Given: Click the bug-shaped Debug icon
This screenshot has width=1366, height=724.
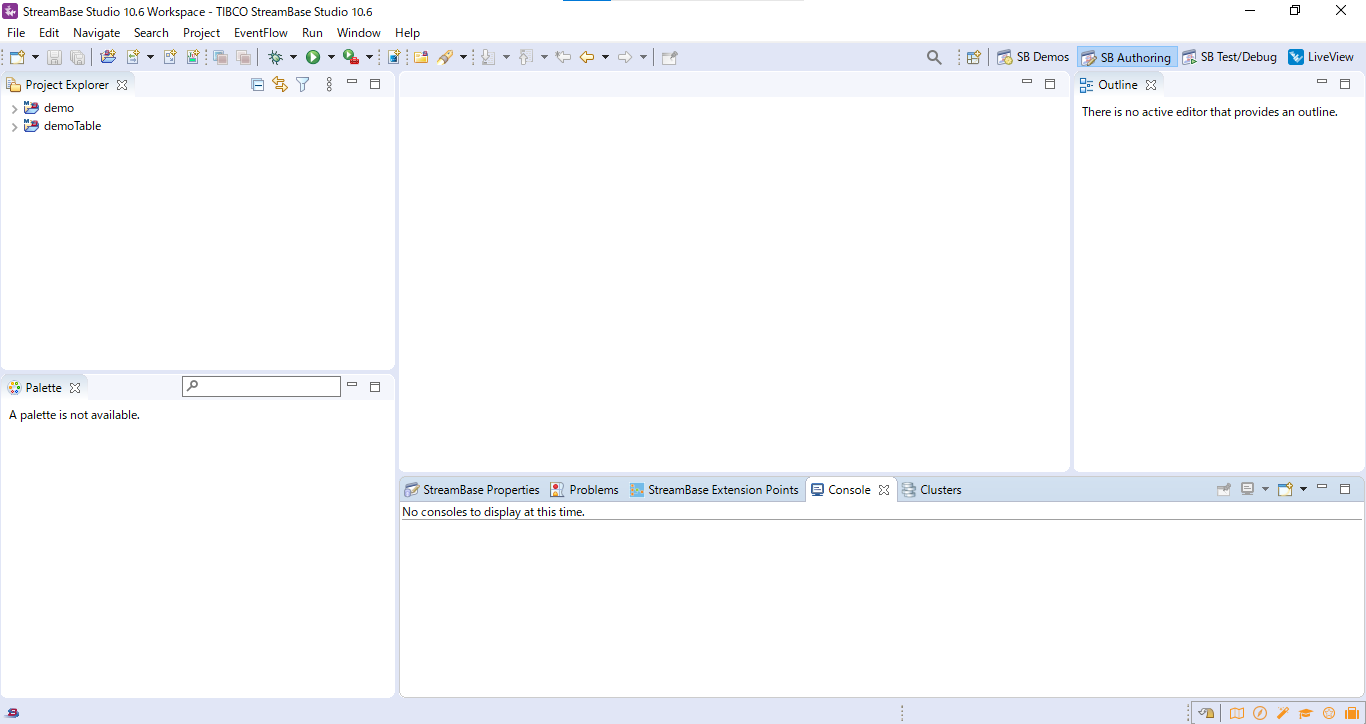Looking at the screenshot, I should pos(275,57).
